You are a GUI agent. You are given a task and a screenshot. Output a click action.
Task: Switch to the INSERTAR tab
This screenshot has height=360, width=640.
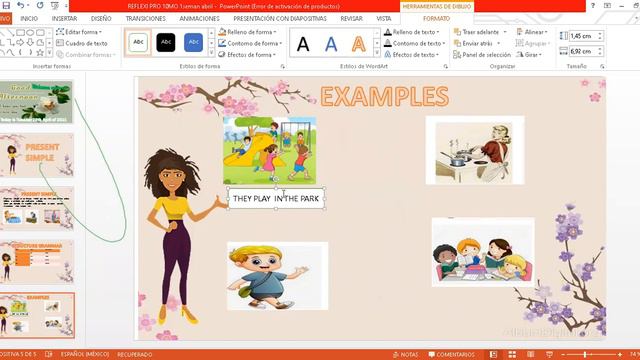(64, 19)
